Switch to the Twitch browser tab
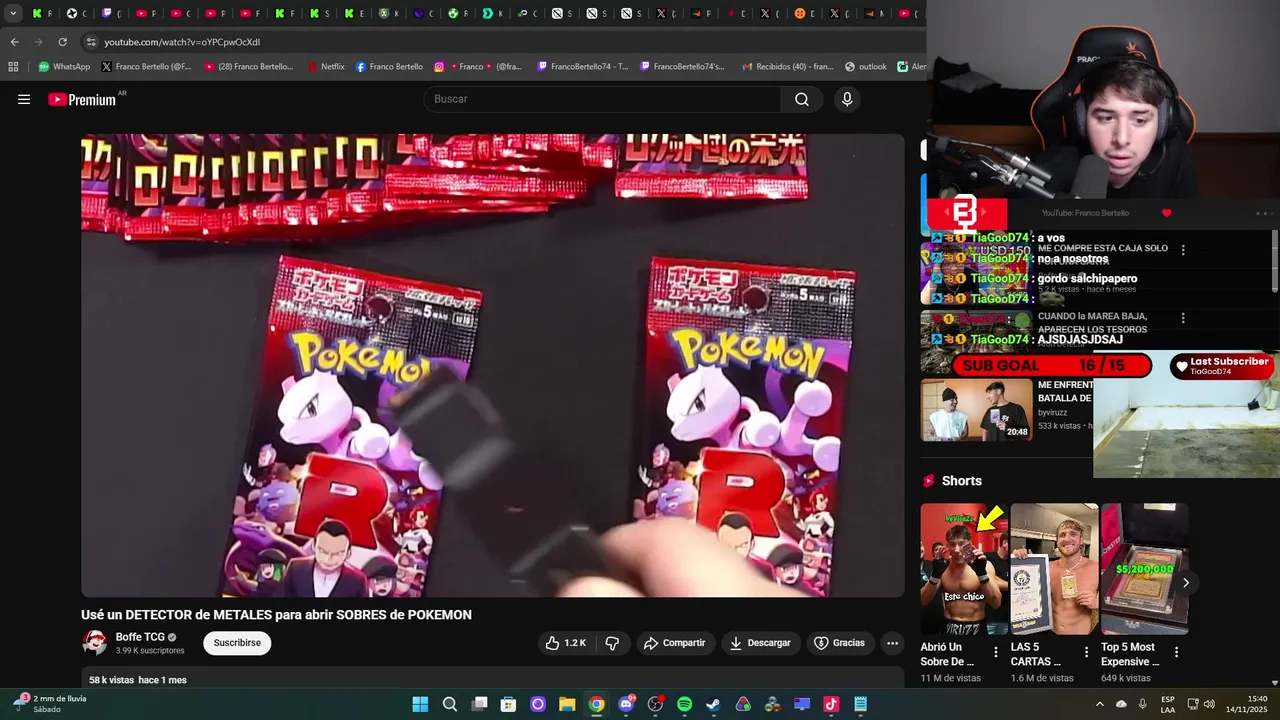This screenshot has height=720, width=1280. (x=111, y=14)
